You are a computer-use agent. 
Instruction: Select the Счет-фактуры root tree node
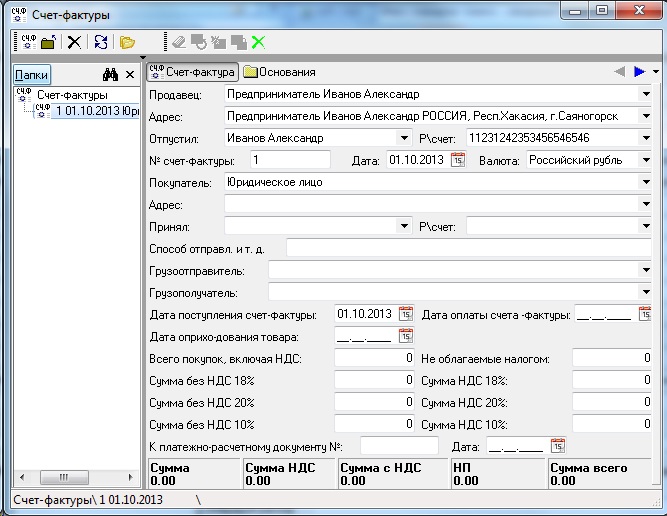click(x=72, y=95)
